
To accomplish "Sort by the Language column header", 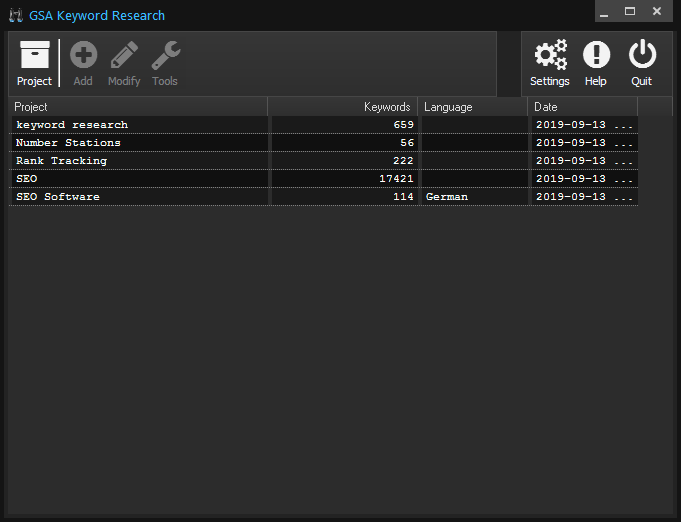I will [x=472, y=107].
